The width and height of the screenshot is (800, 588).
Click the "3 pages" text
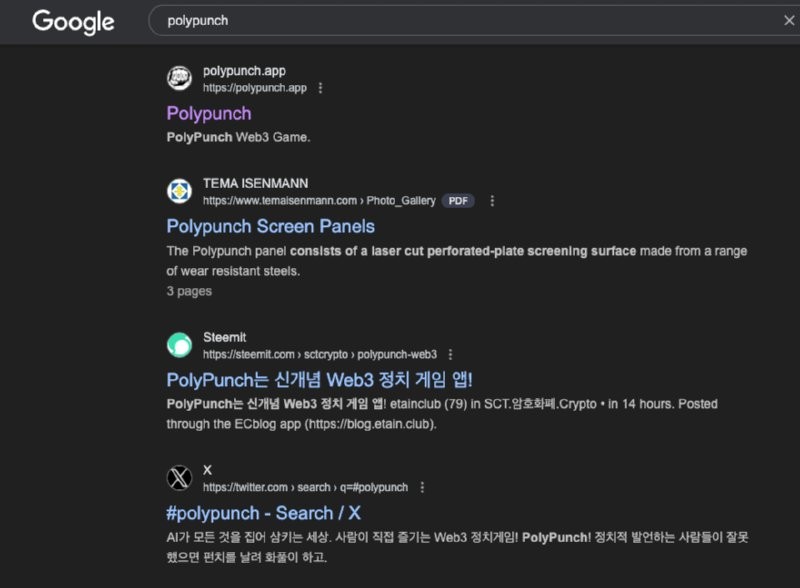pyautogui.click(x=189, y=291)
